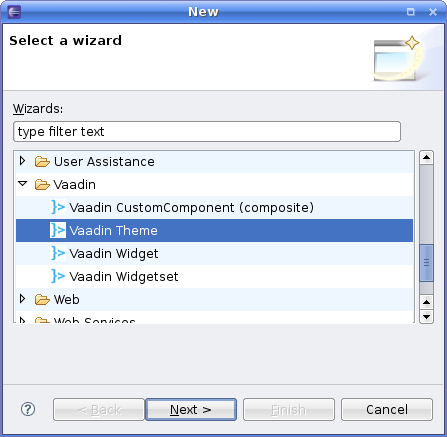Click the Eclipse icon in title bar
The height and width of the screenshot is (437, 447).
click(x=14, y=12)
